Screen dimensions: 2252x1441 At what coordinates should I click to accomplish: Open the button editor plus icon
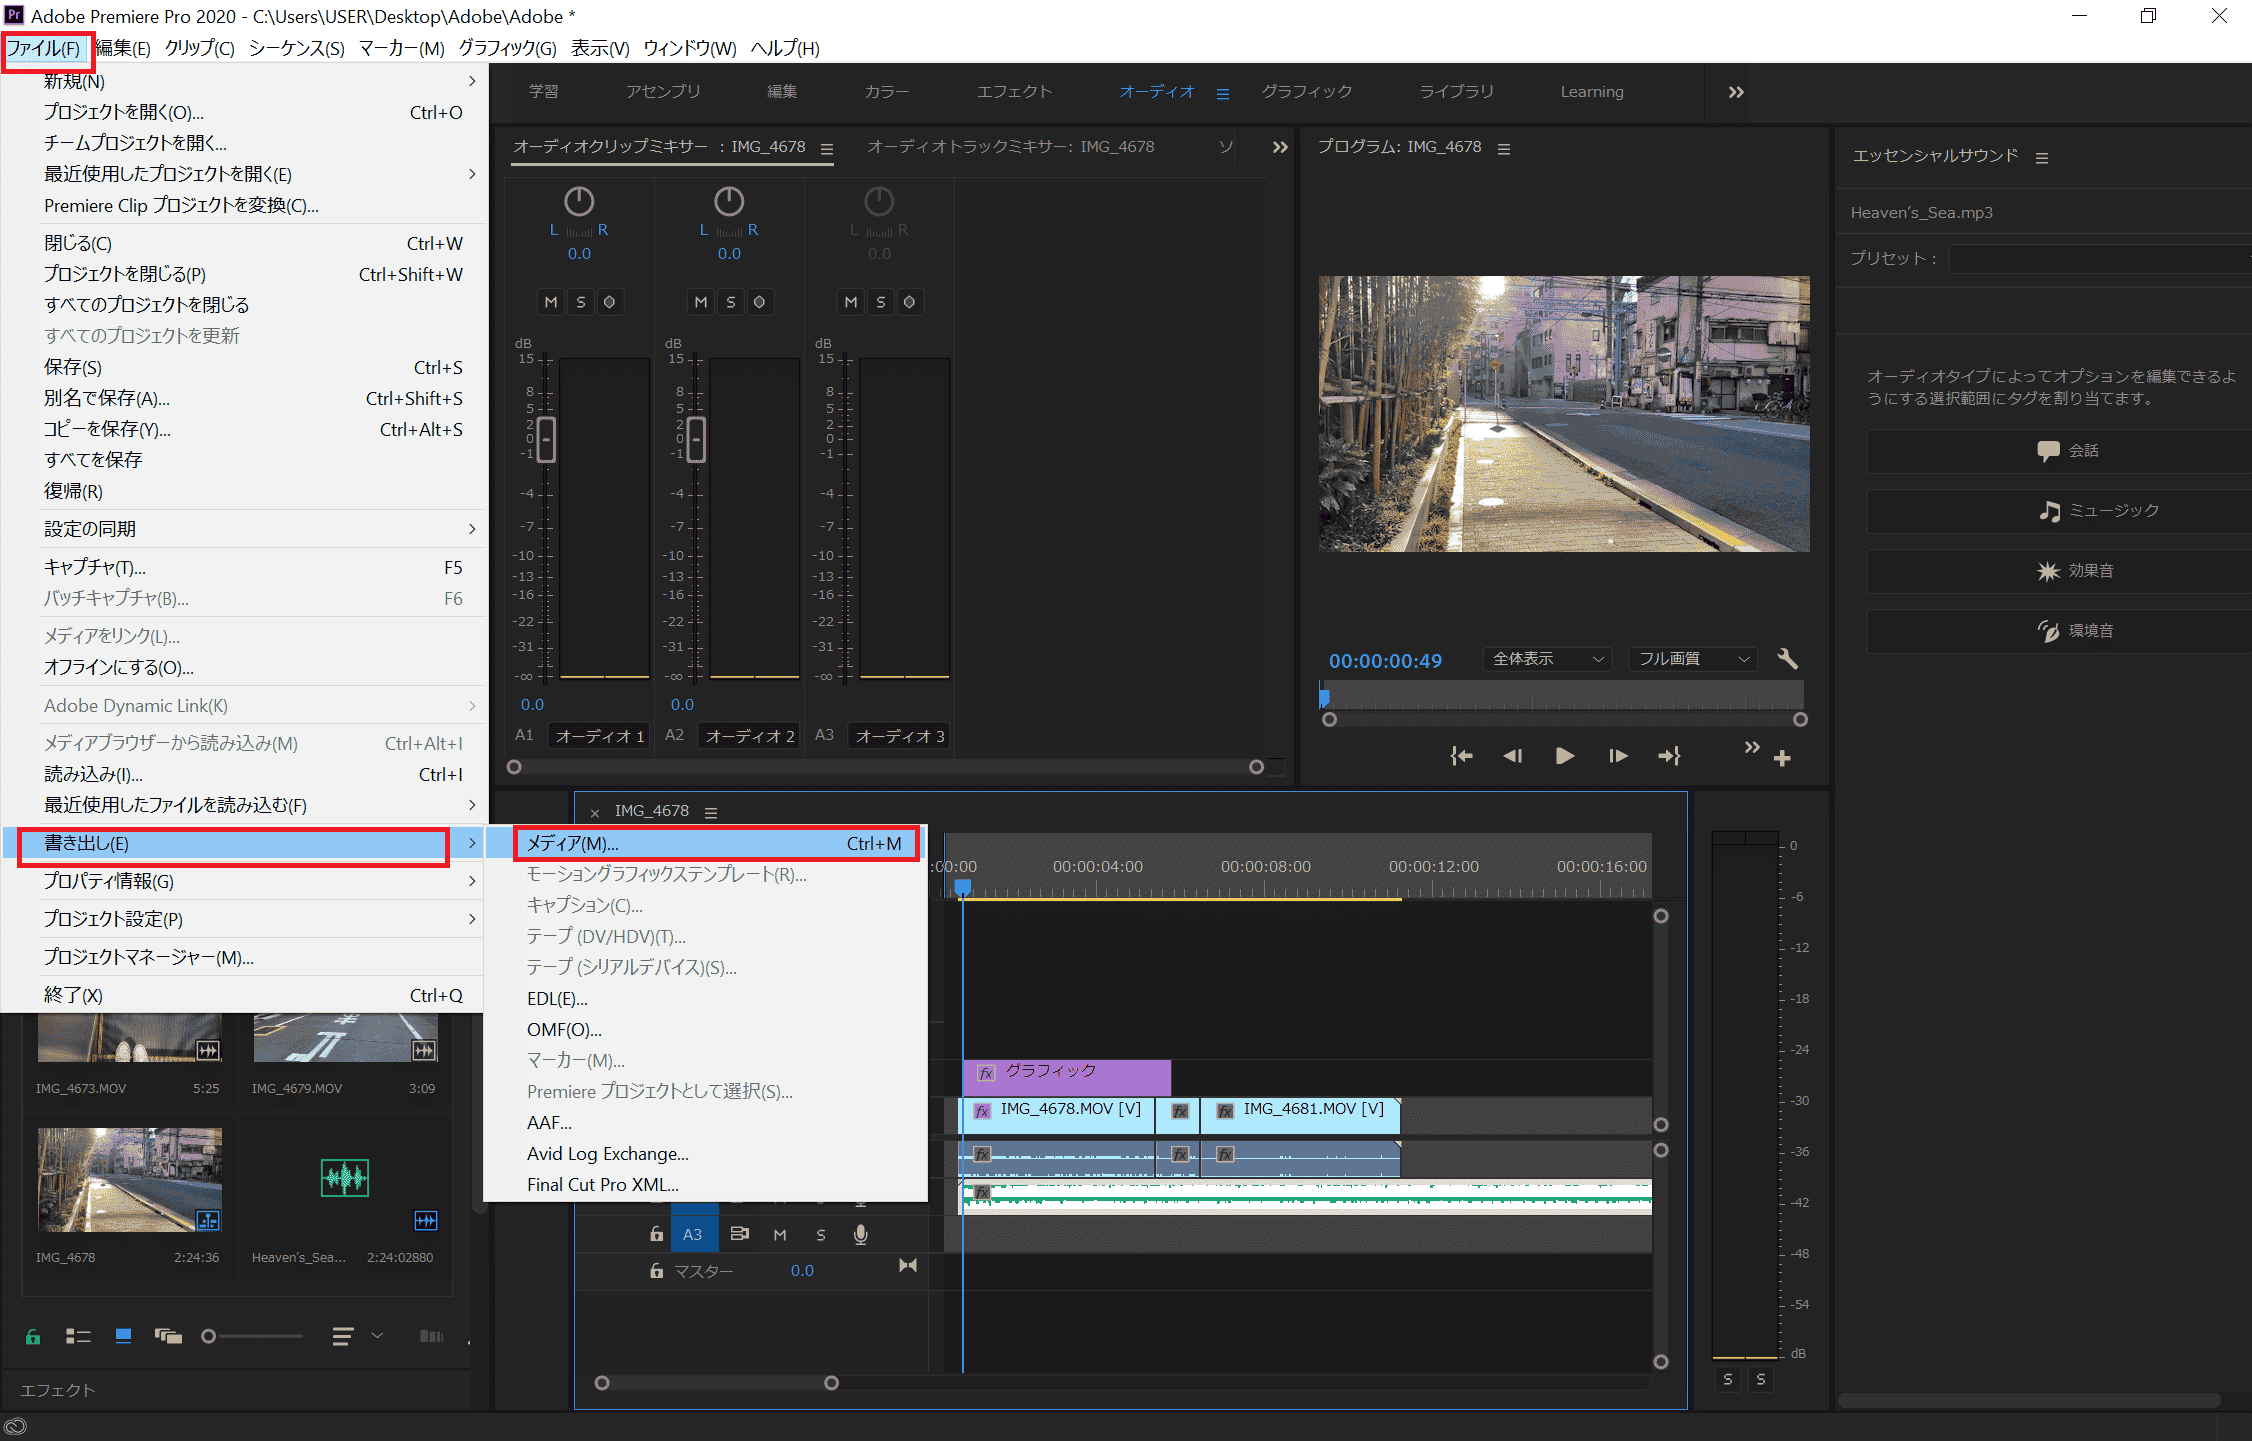click(x=1782, y=759)
